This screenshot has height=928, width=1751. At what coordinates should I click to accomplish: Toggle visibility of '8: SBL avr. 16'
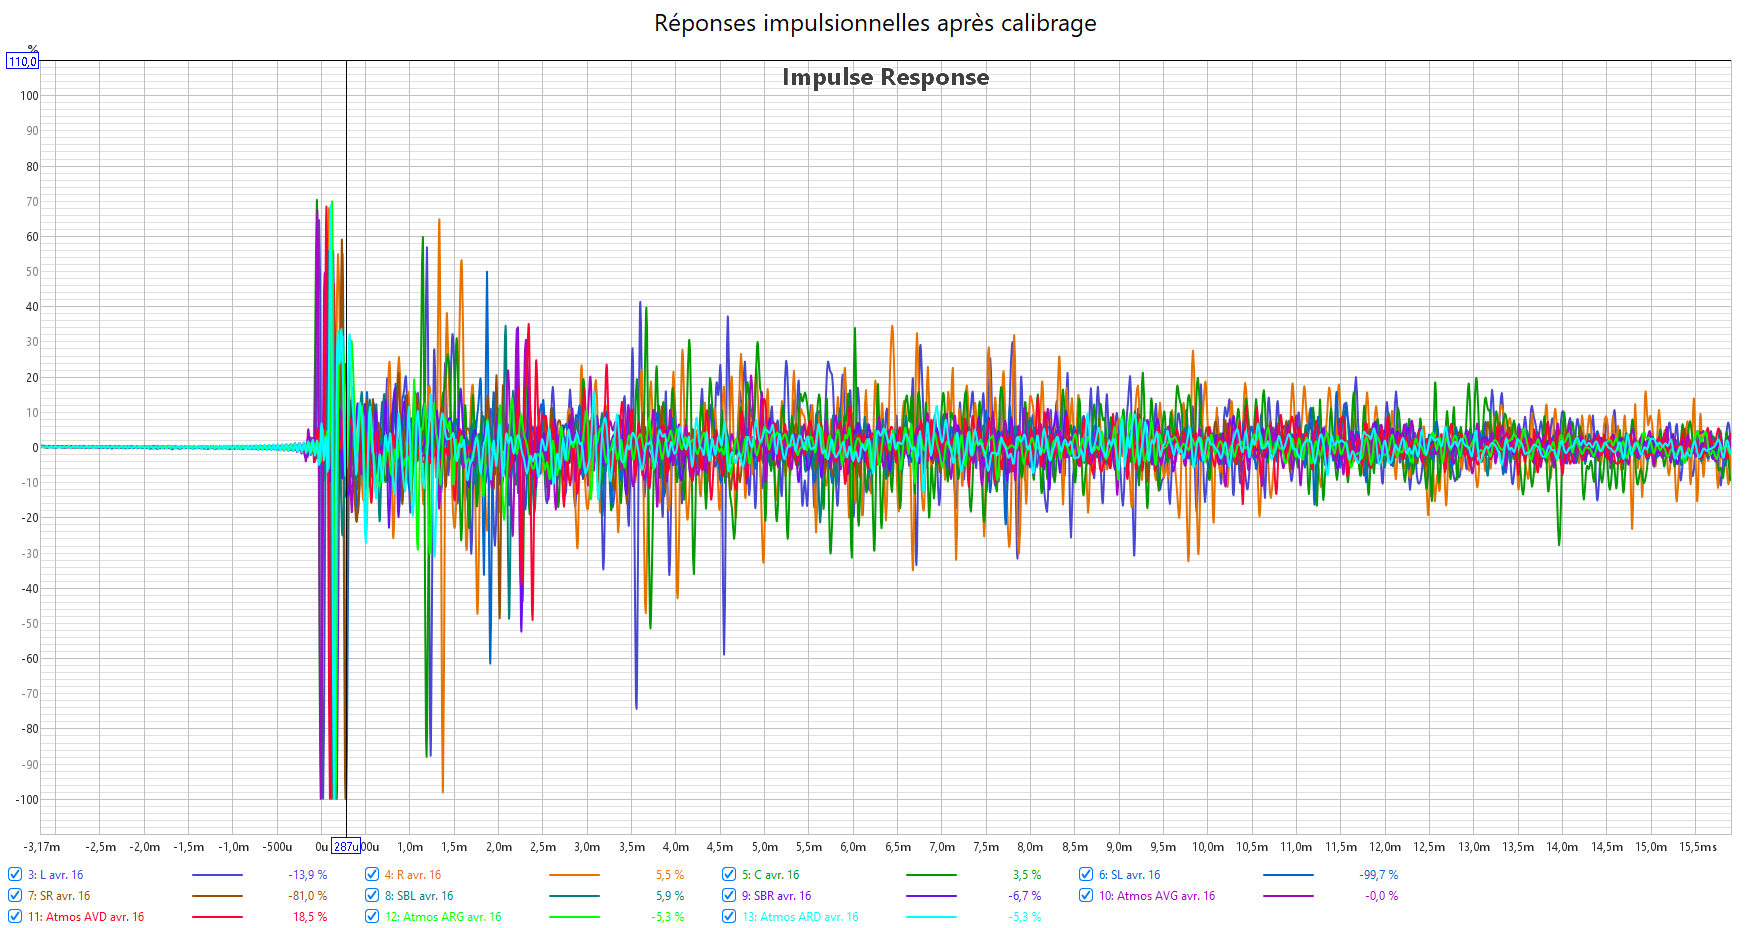(x=372, y=896)
